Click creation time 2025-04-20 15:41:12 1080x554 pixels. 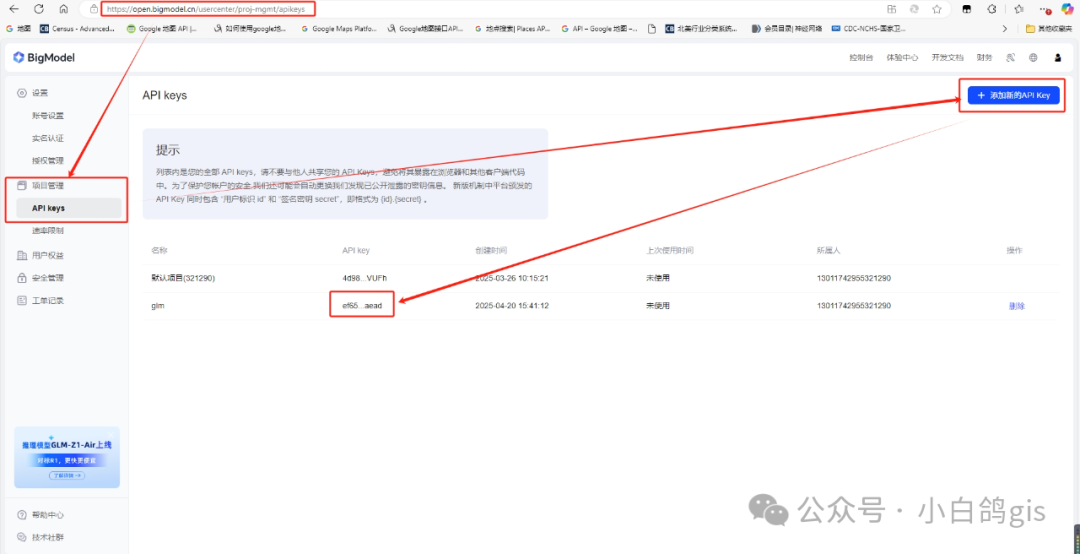click(x=512, y=305)
